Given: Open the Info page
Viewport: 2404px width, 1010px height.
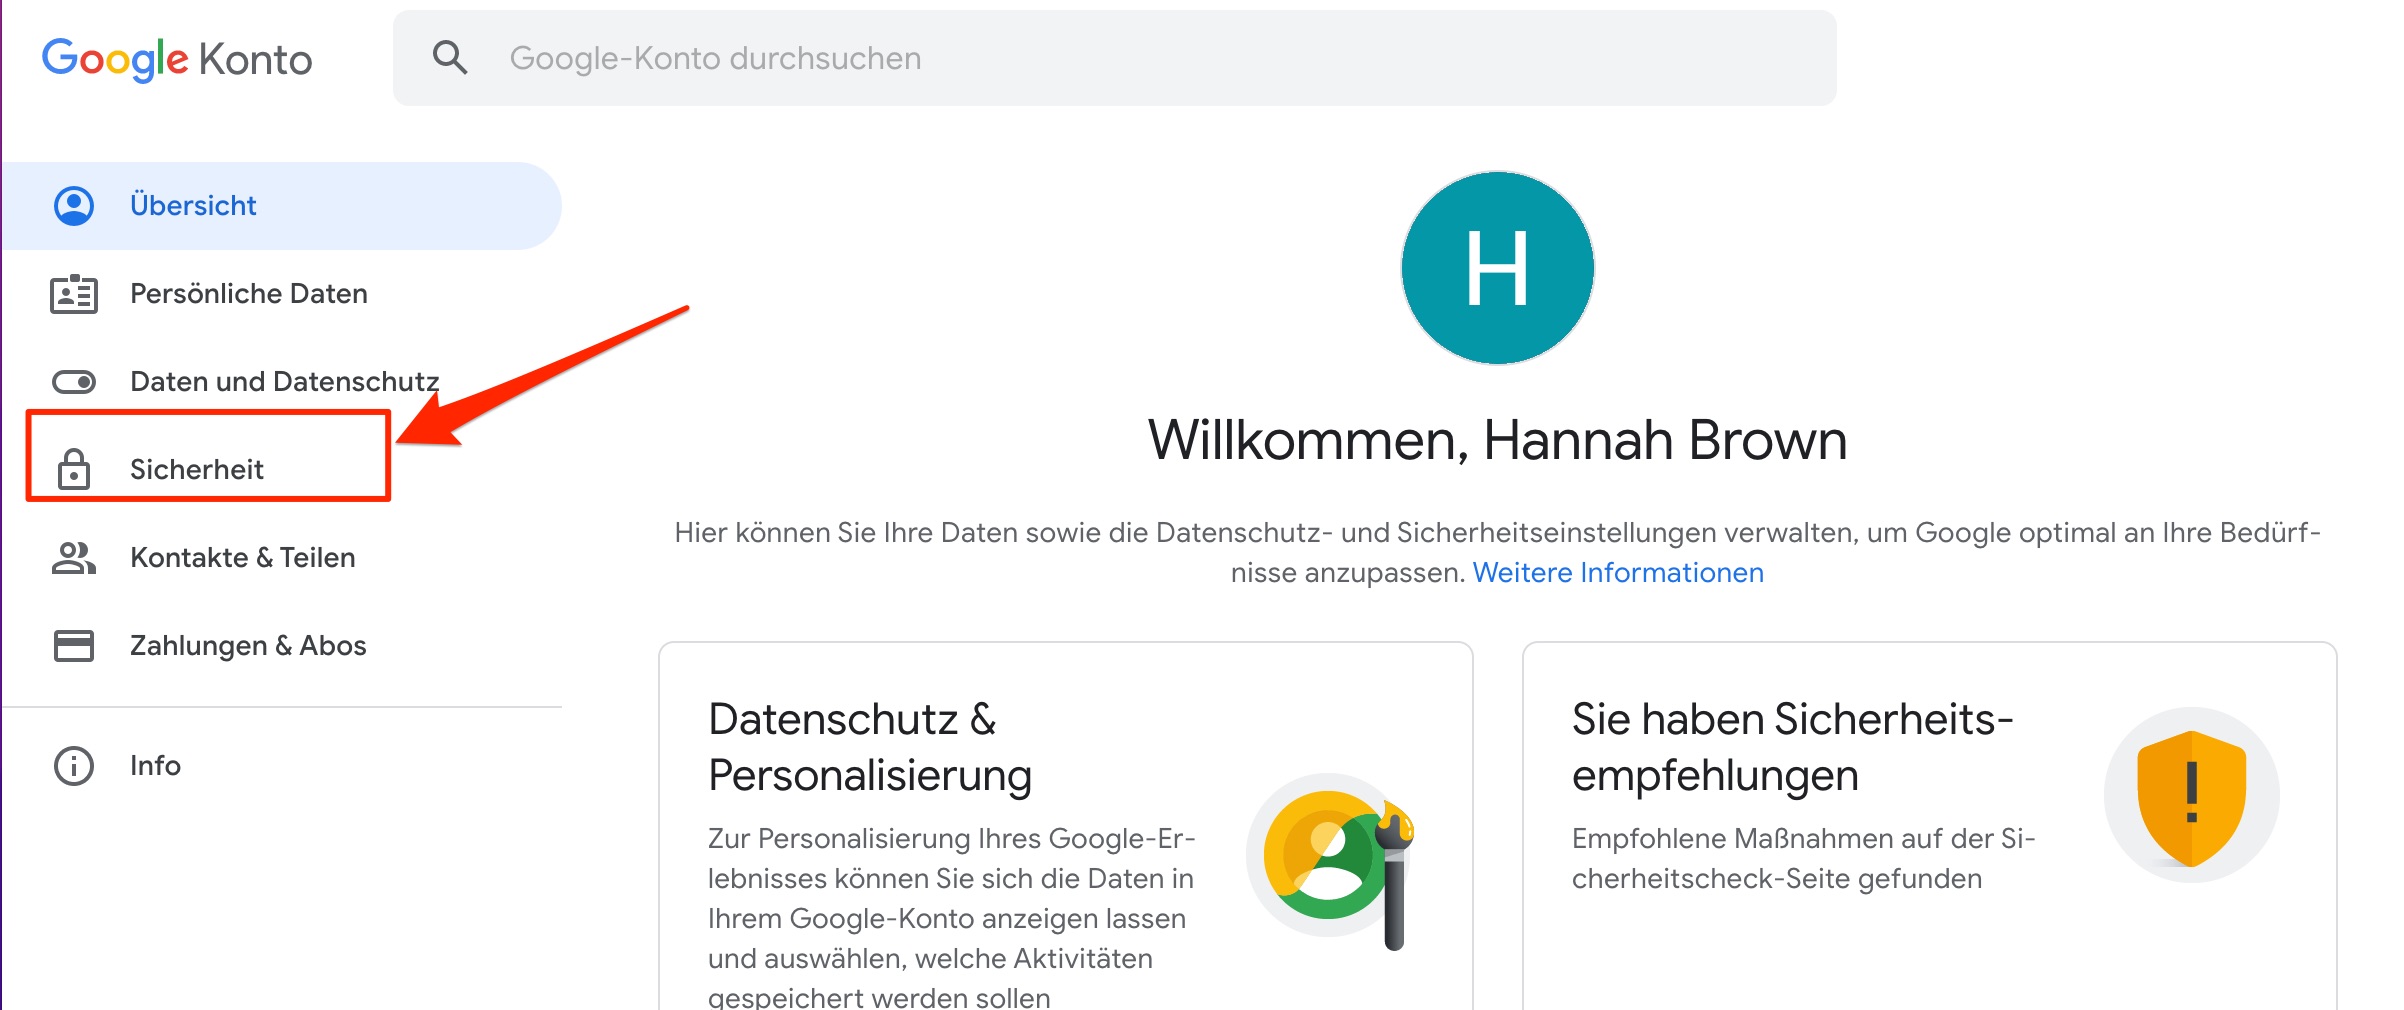Looking at the screenshot, I should [x=155, y=766].
